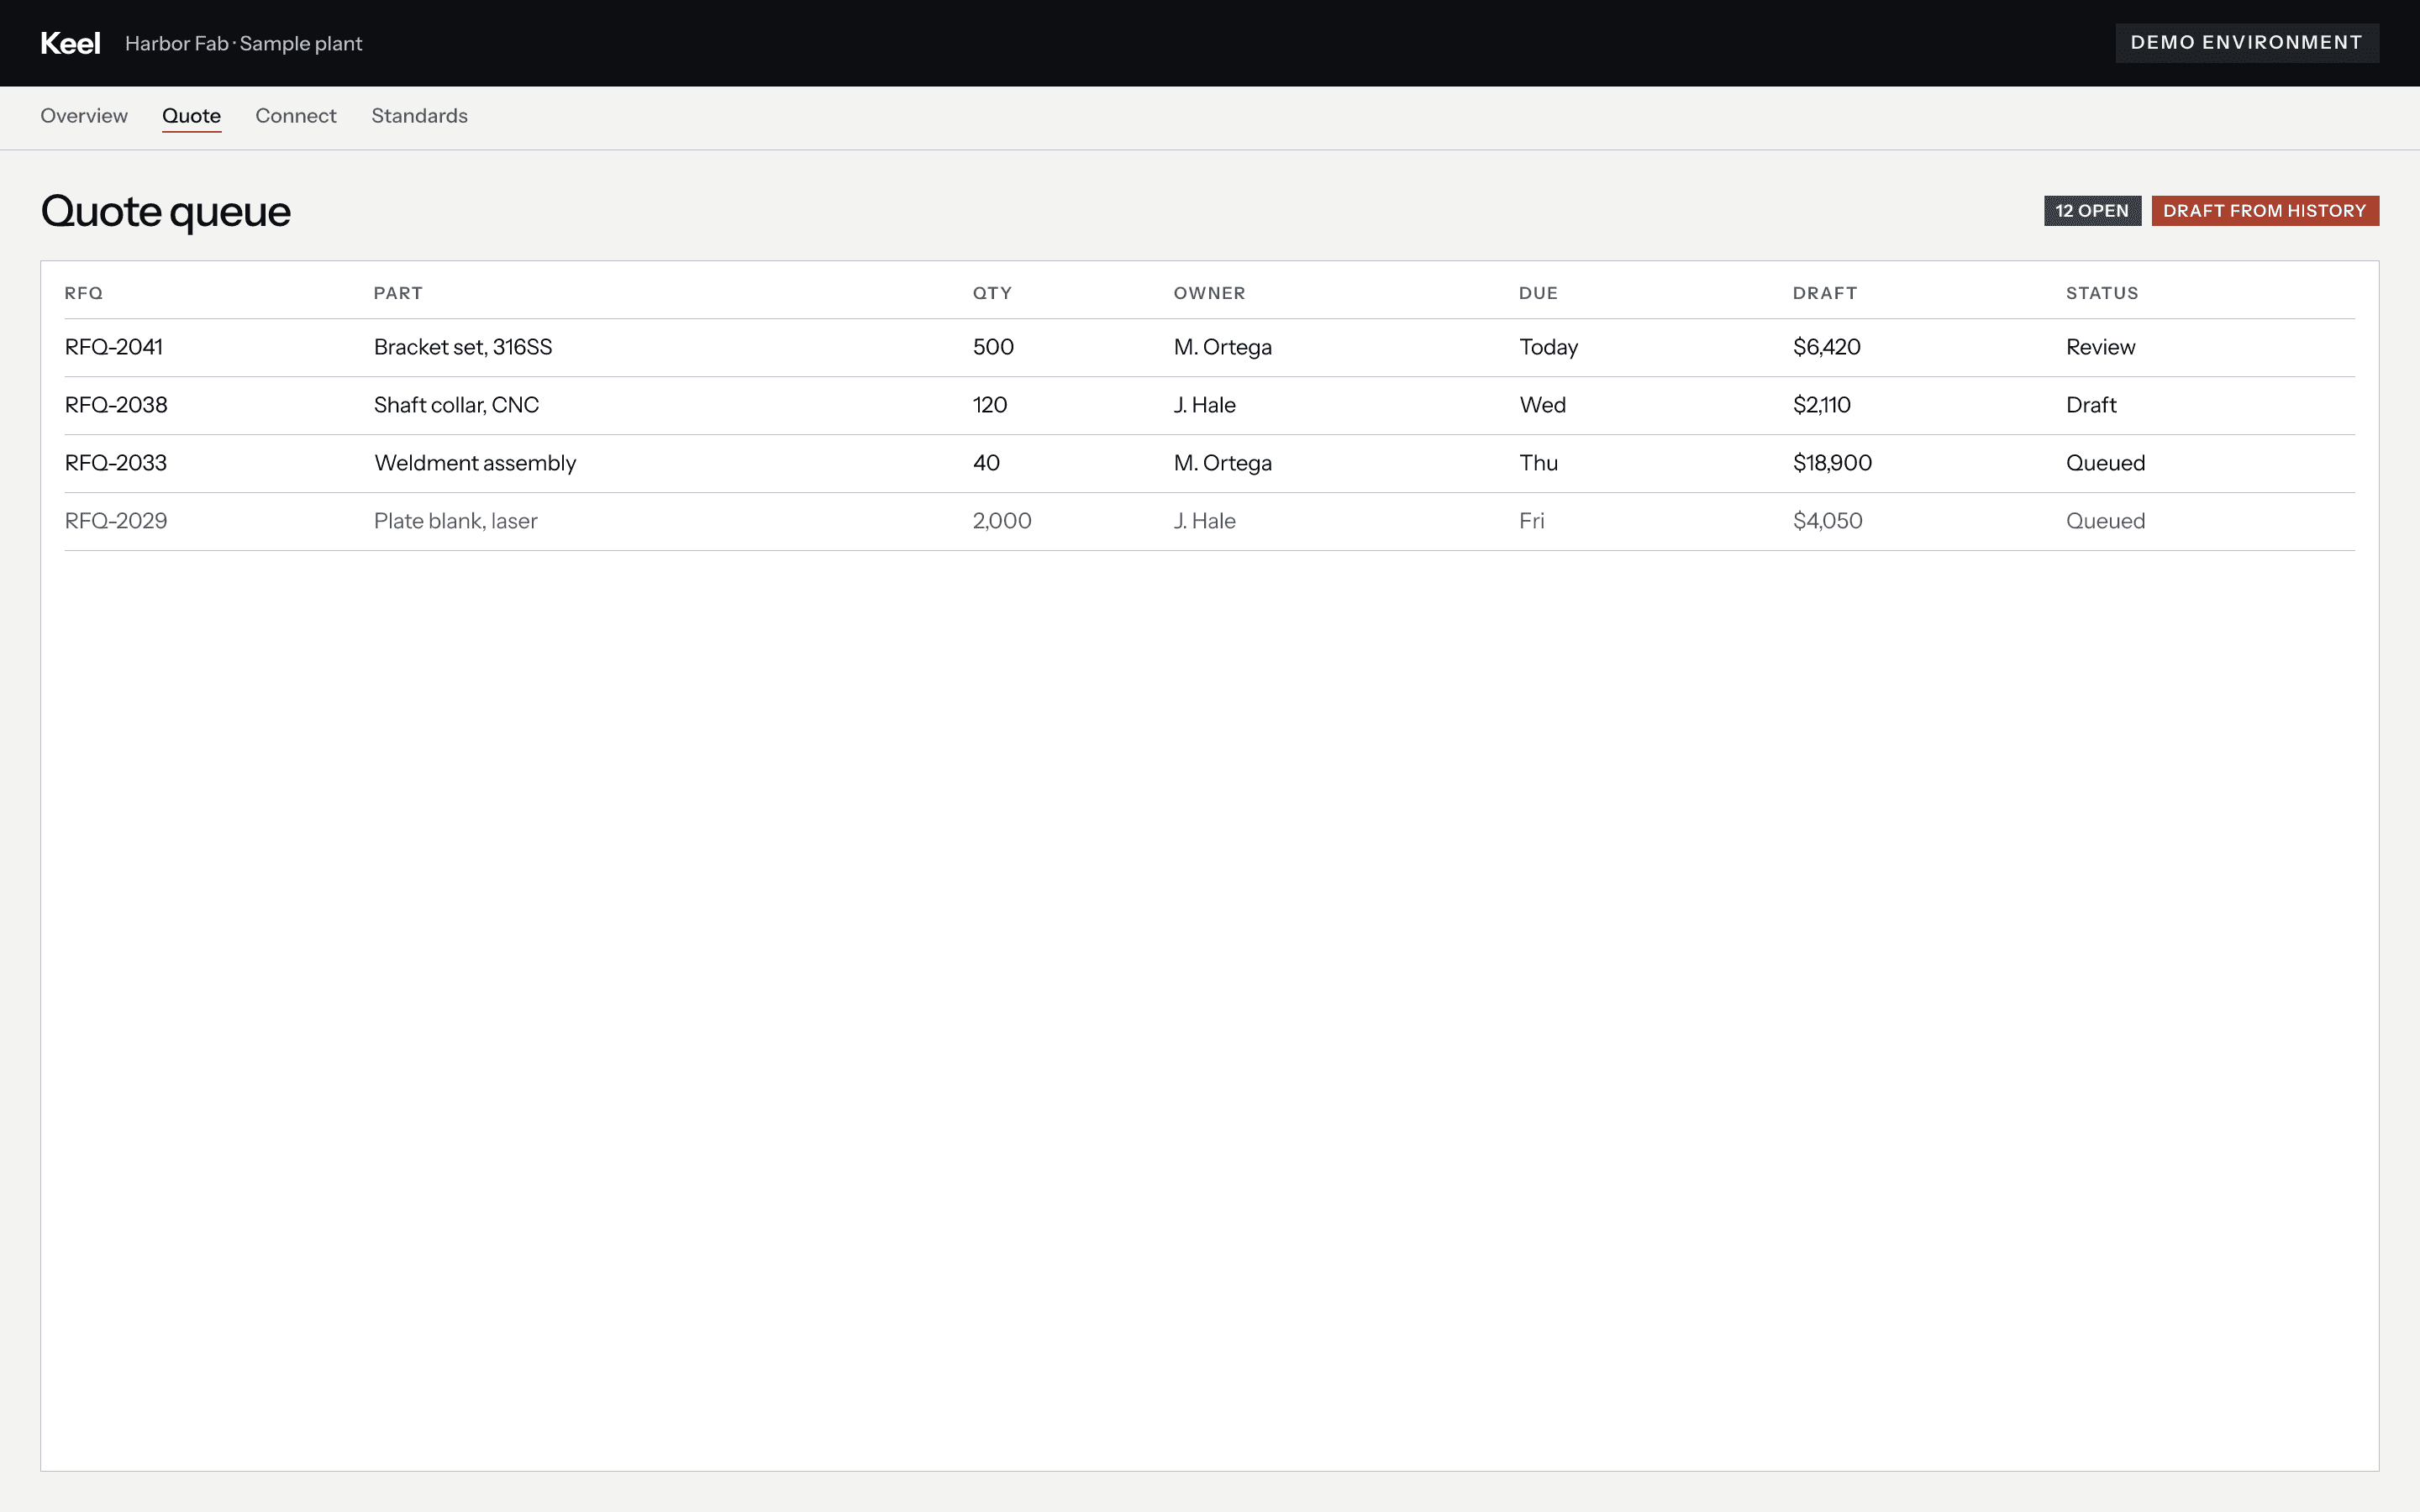
Task: Open RFQ-2038 row
Action: 1209,406
